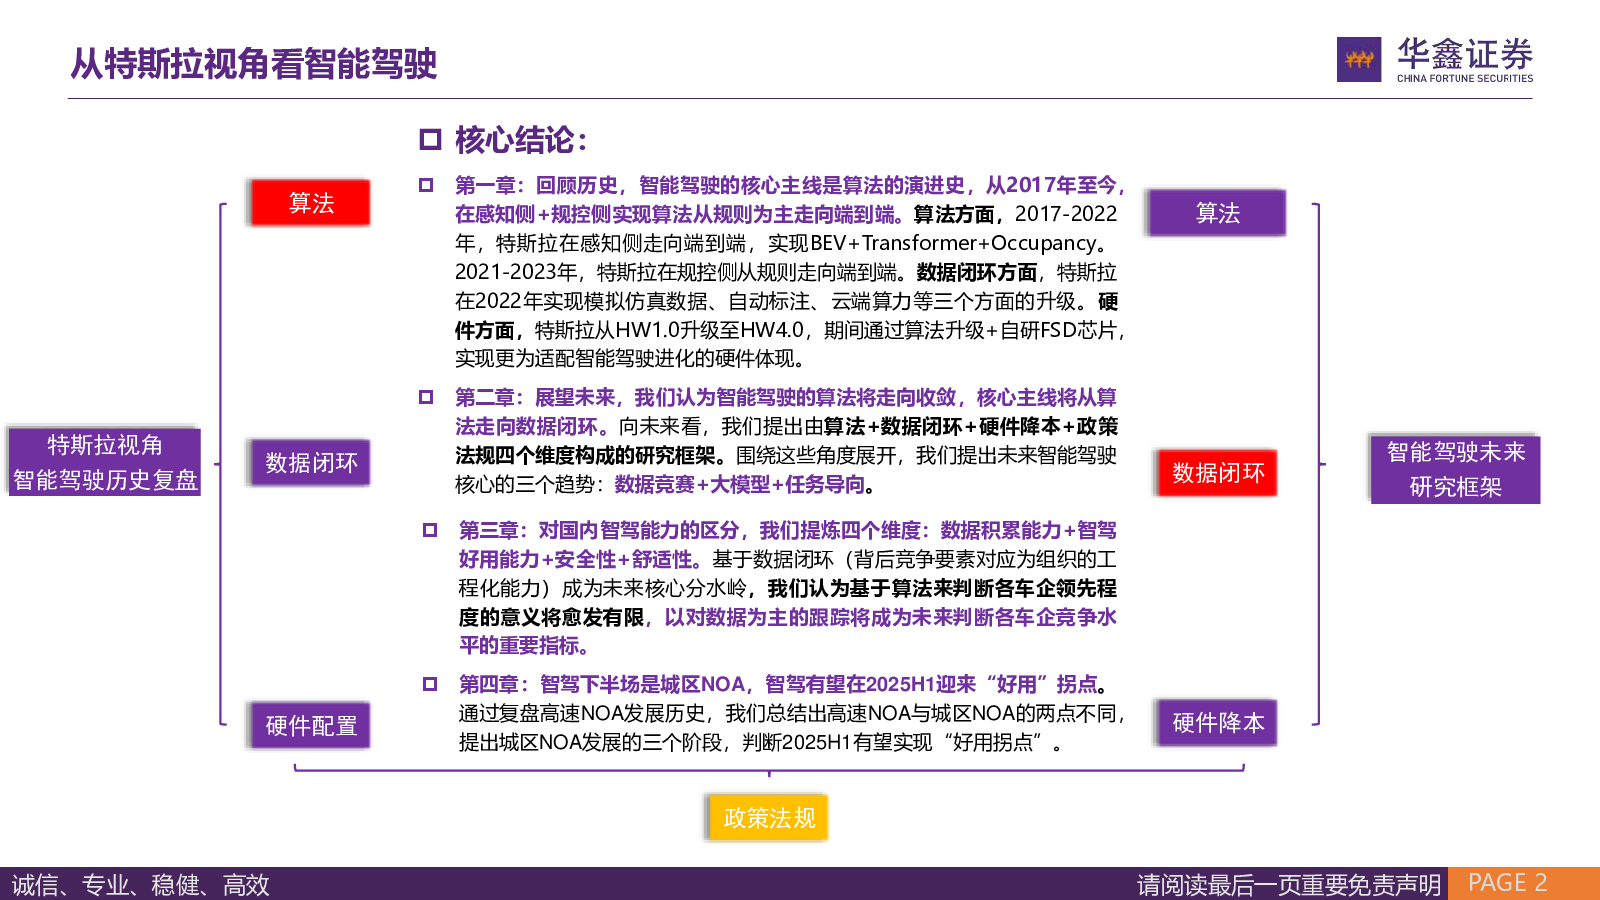Click the square bullet before 第二章
The height and width of the screenshot is (900, 1600).
tap(426, 397)
